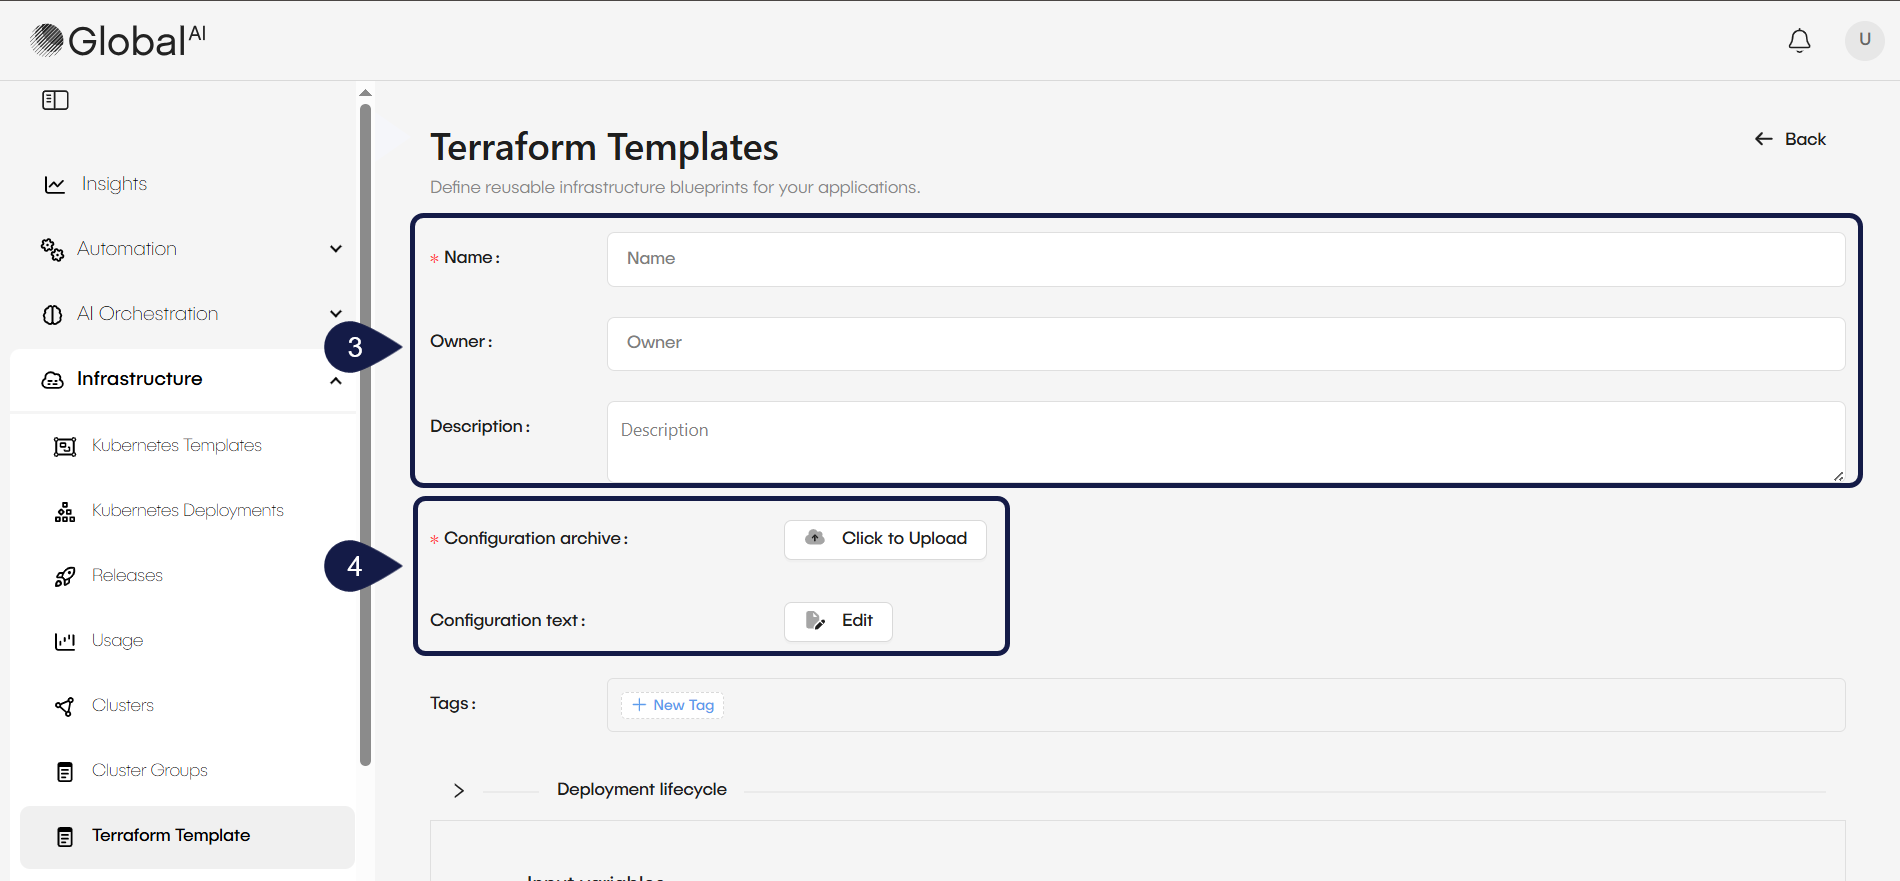Open Cluster Groups in the sidebar
This screenshot has width=1900, height=881.
click(x=149, y=771)
